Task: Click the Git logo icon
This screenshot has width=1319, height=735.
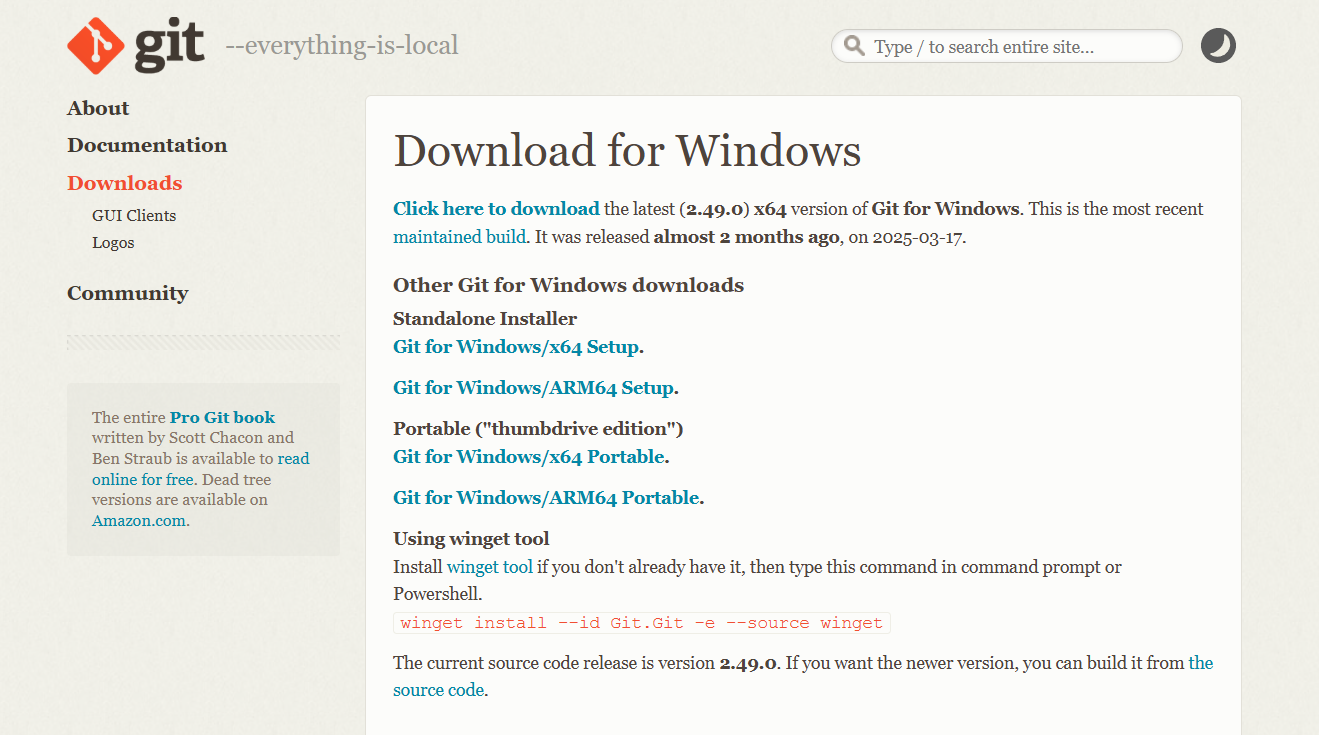Action: click(x=136, y=46)
